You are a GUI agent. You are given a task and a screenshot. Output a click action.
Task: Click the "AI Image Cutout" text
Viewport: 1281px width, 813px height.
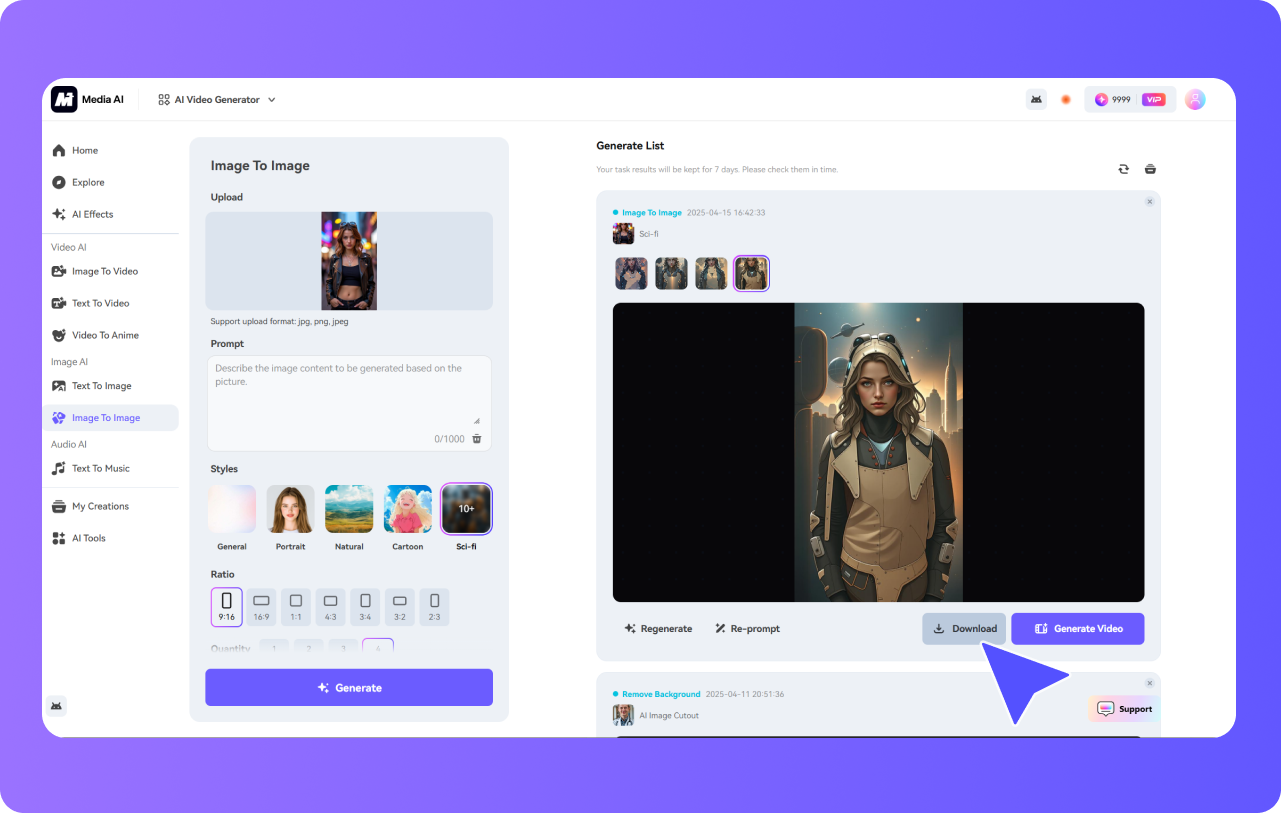pos(669,716)
